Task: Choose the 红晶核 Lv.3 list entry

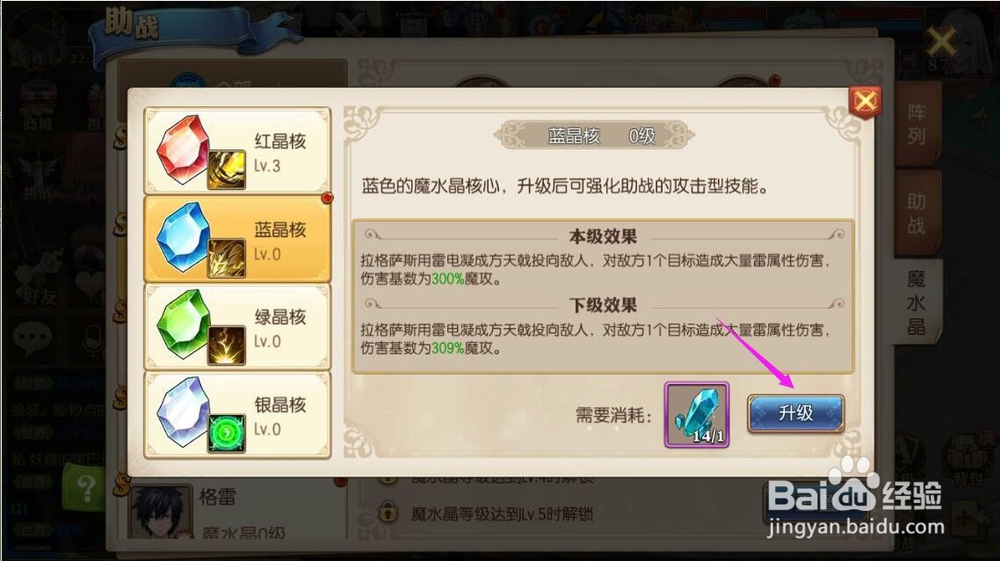Action: coord(238,151)
